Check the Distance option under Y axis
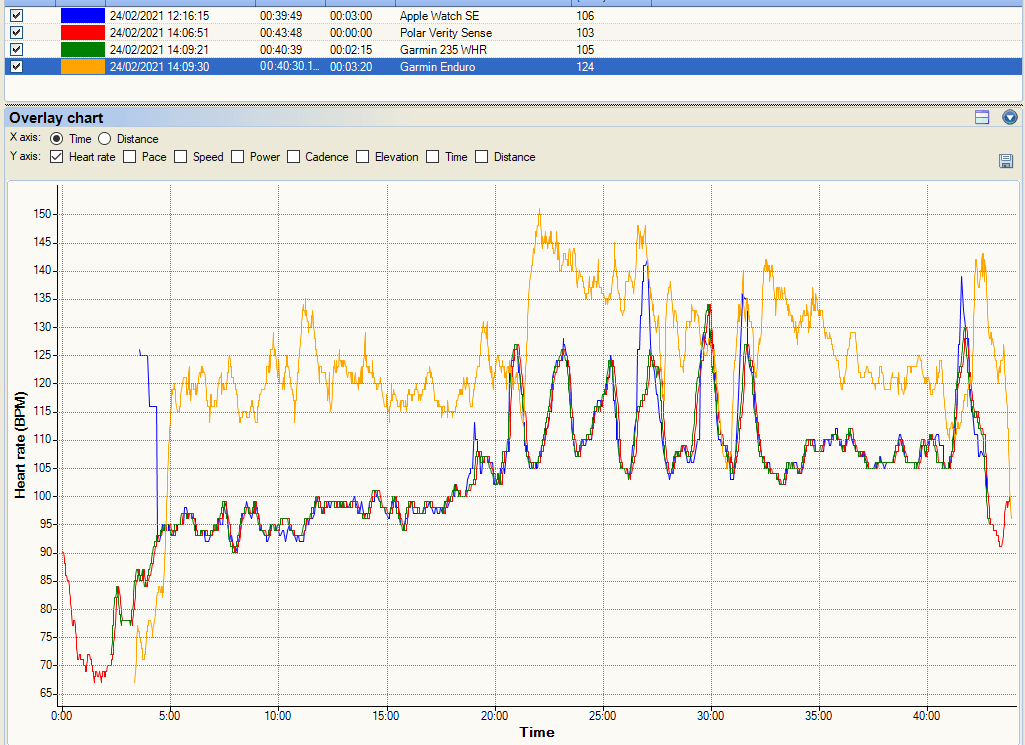 click(481, 157)
